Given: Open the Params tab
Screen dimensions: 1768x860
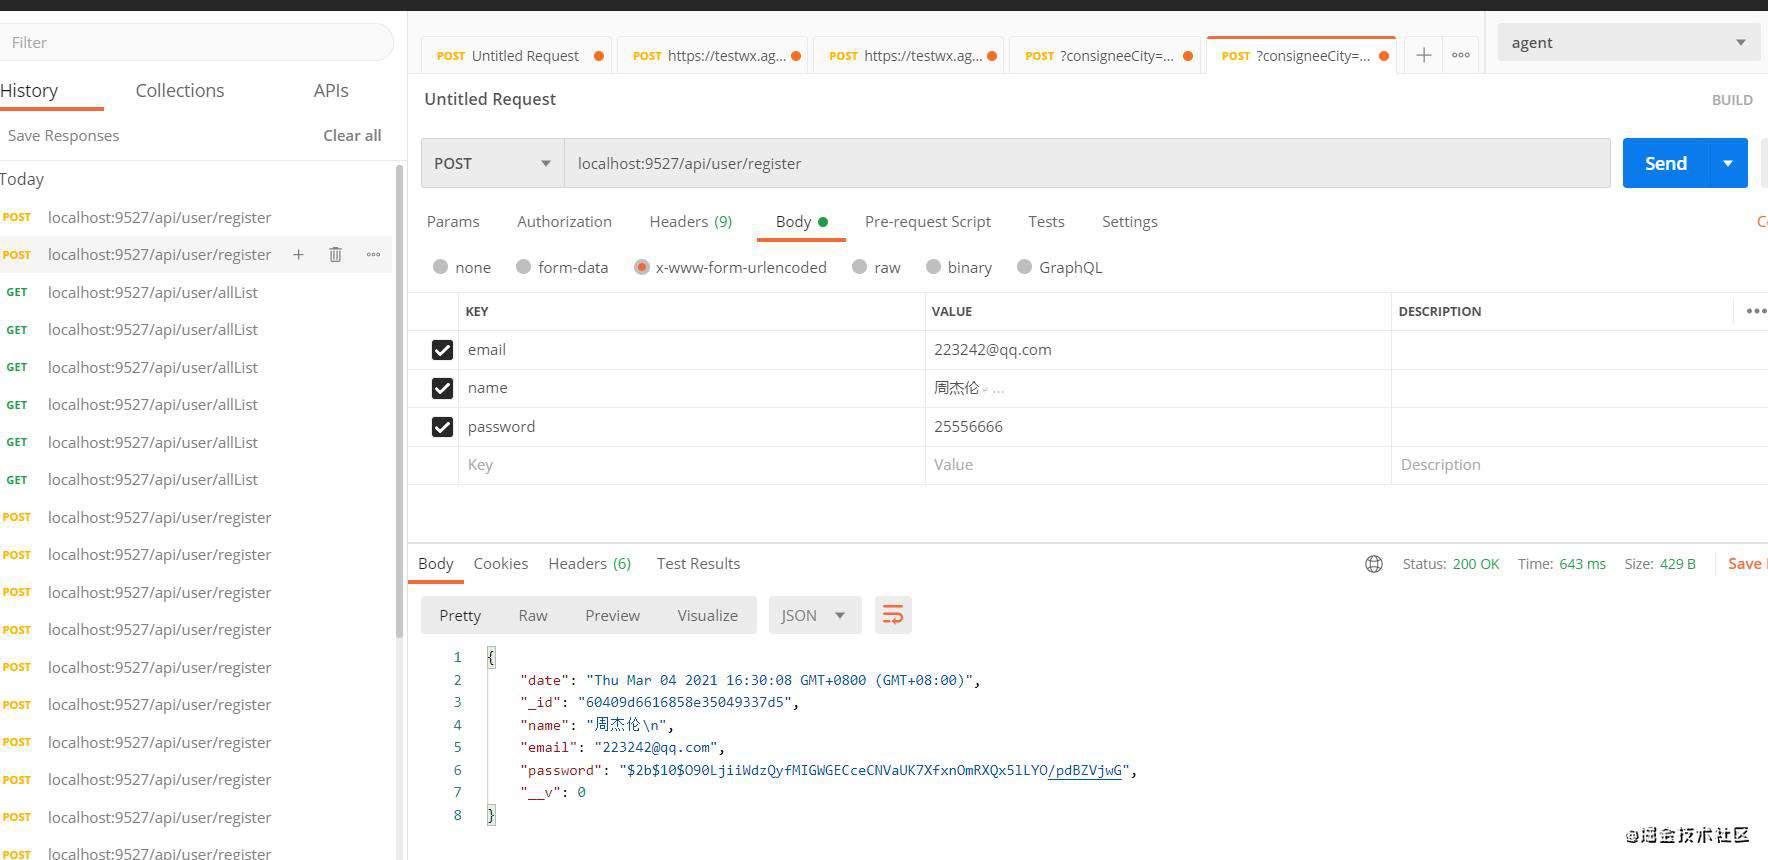Looking at the screenshot, I should coord(453,222).
